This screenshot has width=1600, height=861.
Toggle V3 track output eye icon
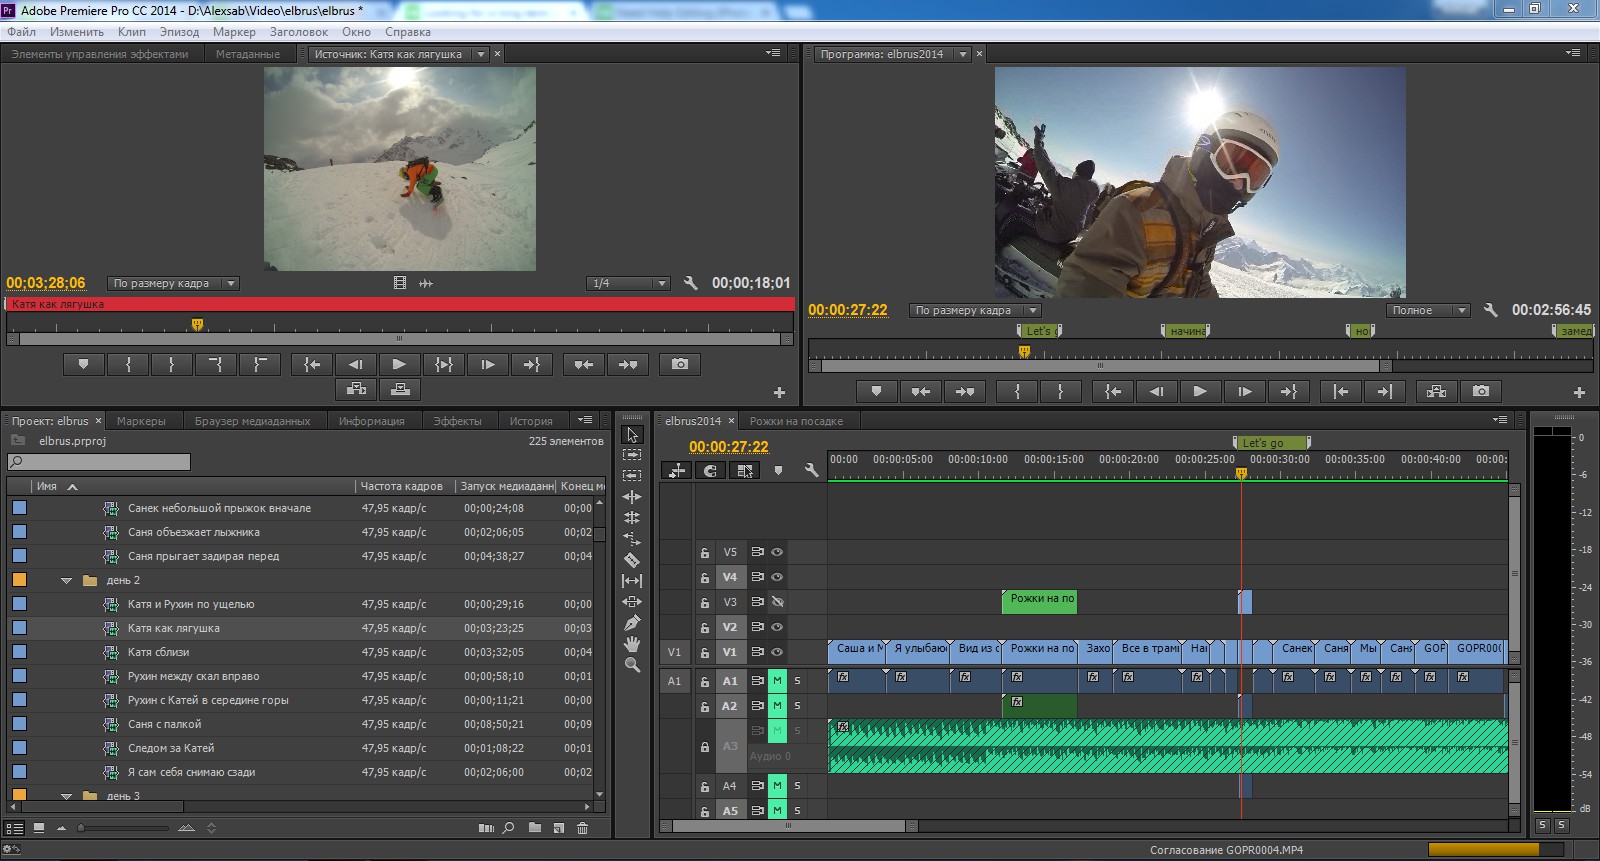pos(777,602)
